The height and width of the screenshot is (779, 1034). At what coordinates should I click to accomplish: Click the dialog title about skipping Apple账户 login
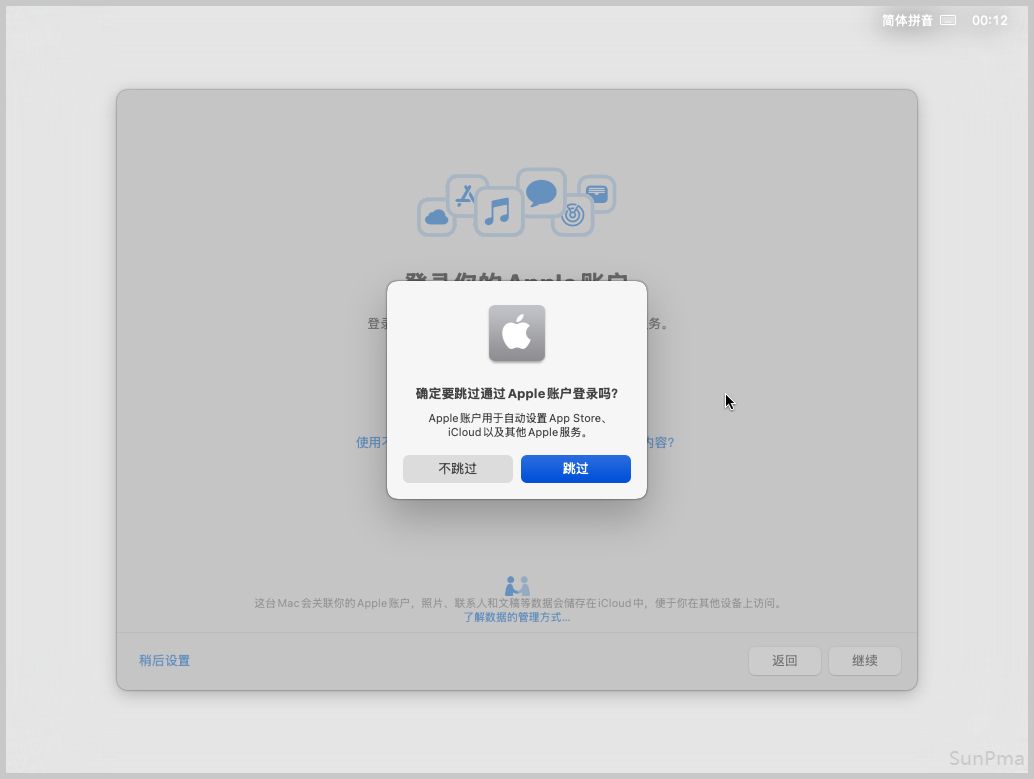tap(517, 394)
